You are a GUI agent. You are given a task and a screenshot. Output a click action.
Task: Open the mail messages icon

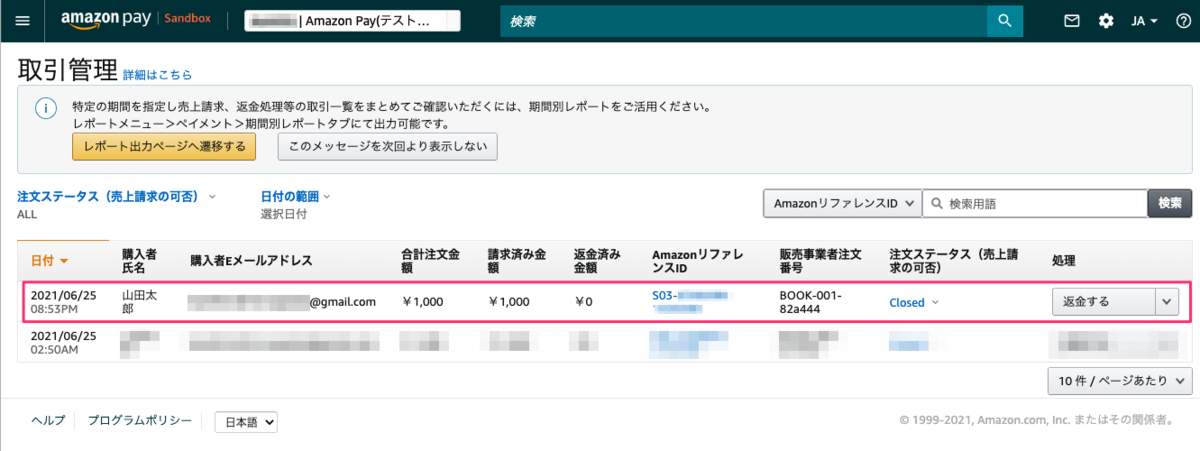pyautogui.click(x=1072, y=21)
